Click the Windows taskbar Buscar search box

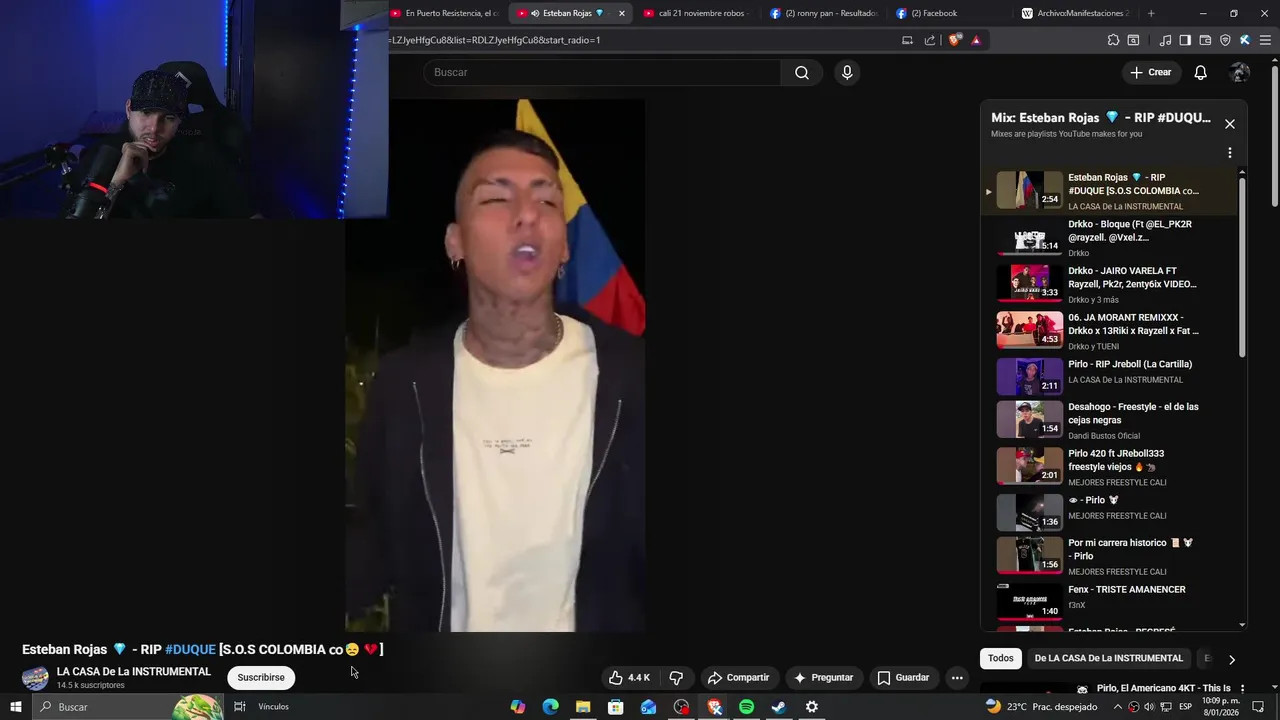click(127, 707)
